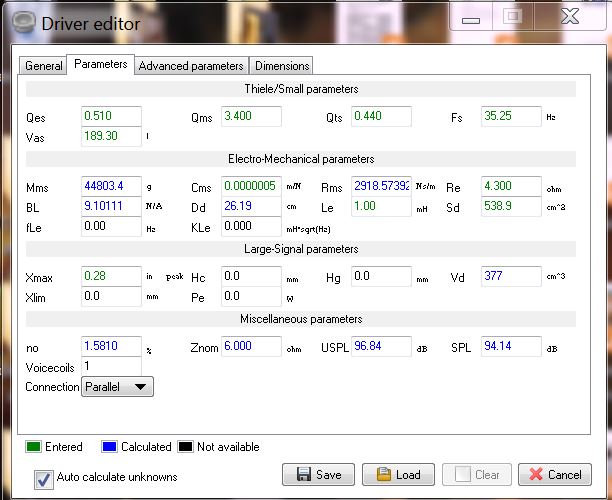This screenshot has height=500, width=612.
Task: Click the Miscellaneous parameters heading
Action: click(x=301, y=319)
